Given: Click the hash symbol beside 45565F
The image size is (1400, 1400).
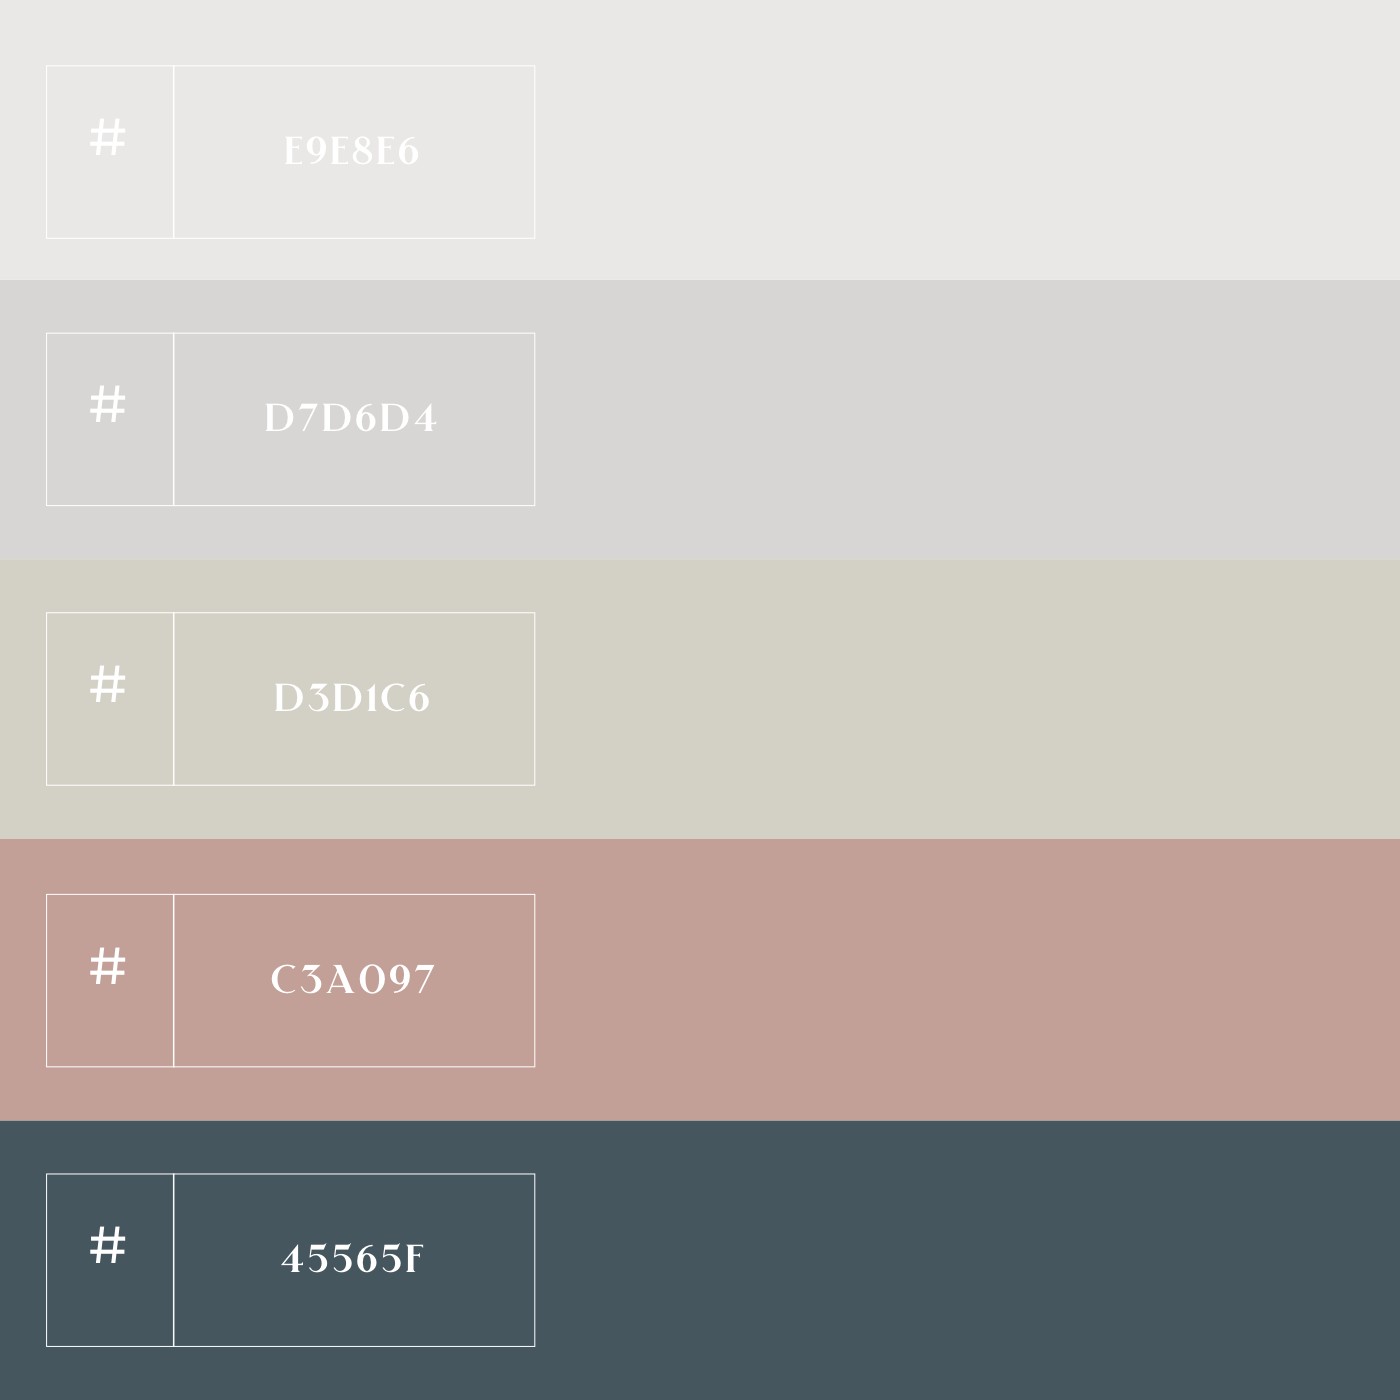Looking at the screenshot, I should pyautogui.click(x=108, y=1246).
